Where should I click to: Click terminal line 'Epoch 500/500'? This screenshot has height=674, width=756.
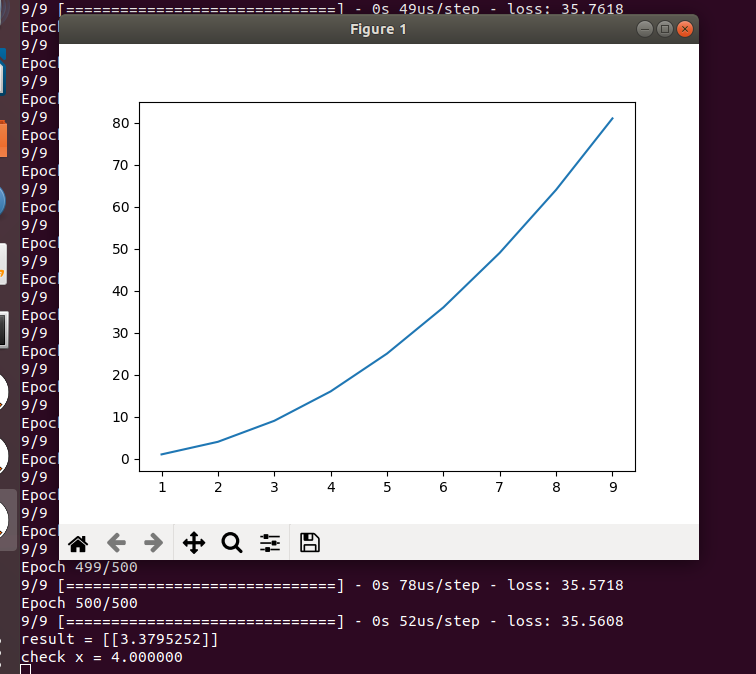[80, 604]
